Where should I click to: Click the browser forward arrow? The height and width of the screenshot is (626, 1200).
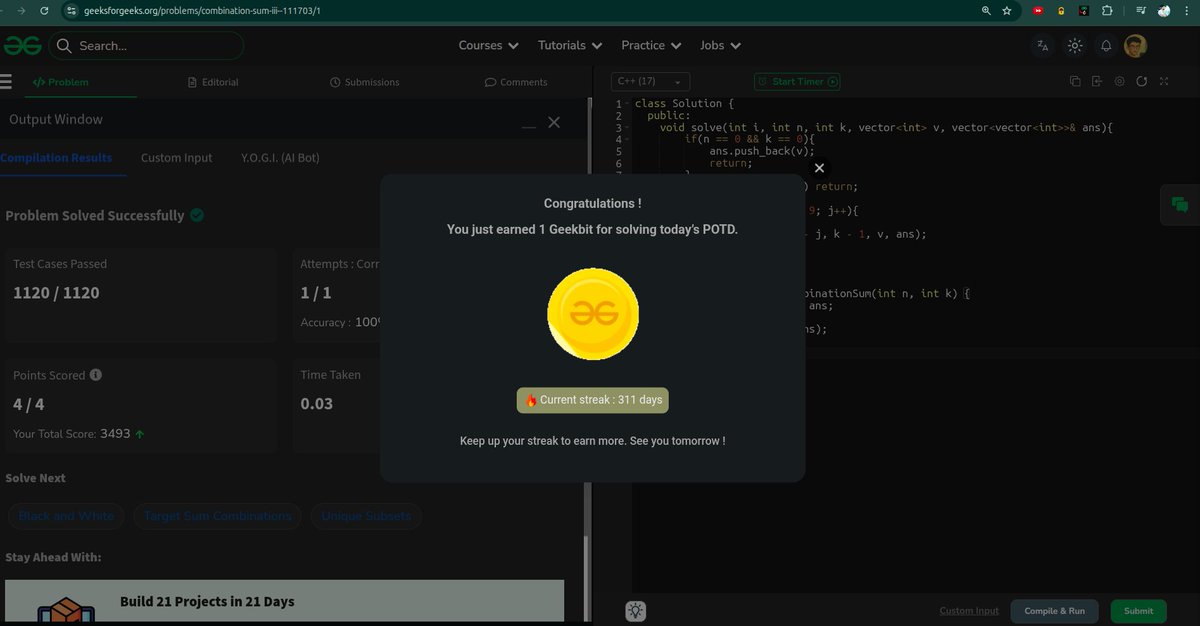(x=21, y=10)
